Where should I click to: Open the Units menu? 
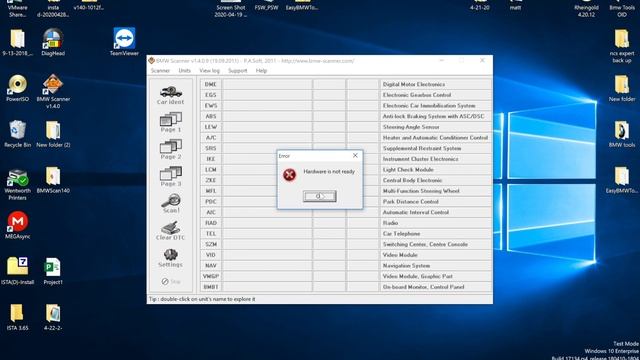tap(184, 71)
